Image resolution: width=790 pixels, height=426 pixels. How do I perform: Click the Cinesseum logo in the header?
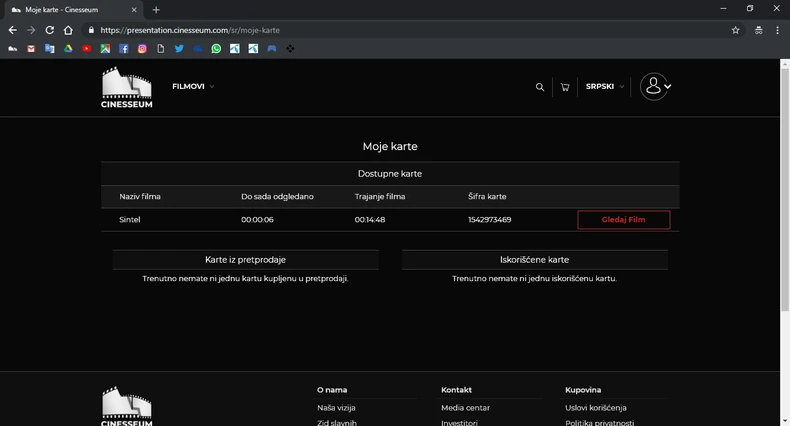[127, 87]
